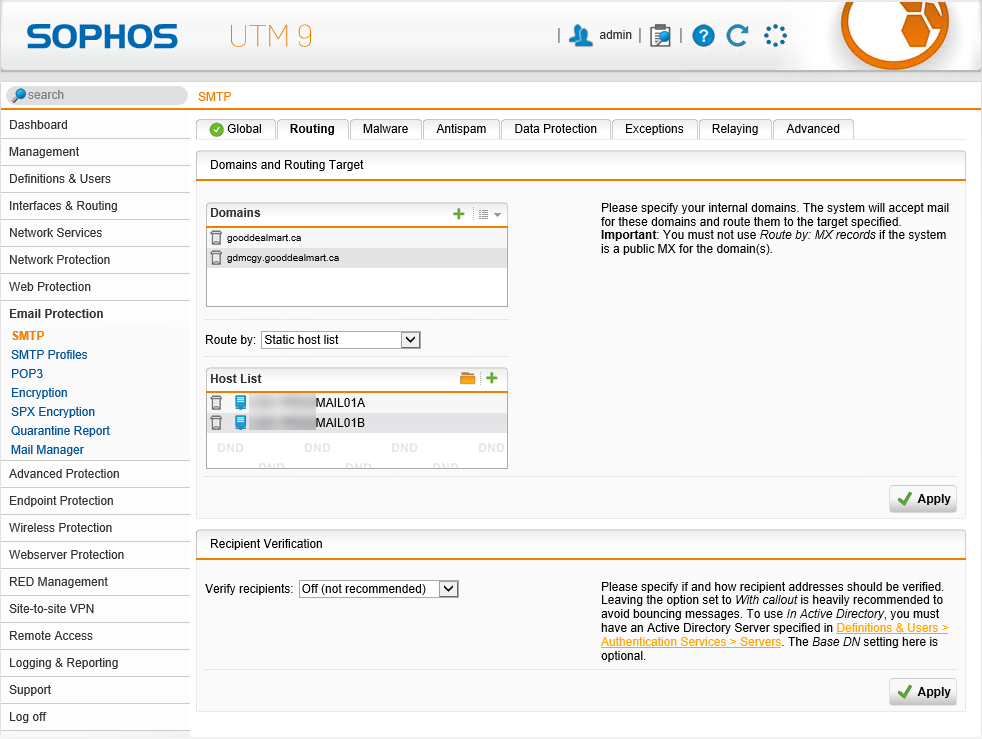Click the host icon beside MAIL01B
Viewport: 982px width, 739px height.
(x=240, y=422)
